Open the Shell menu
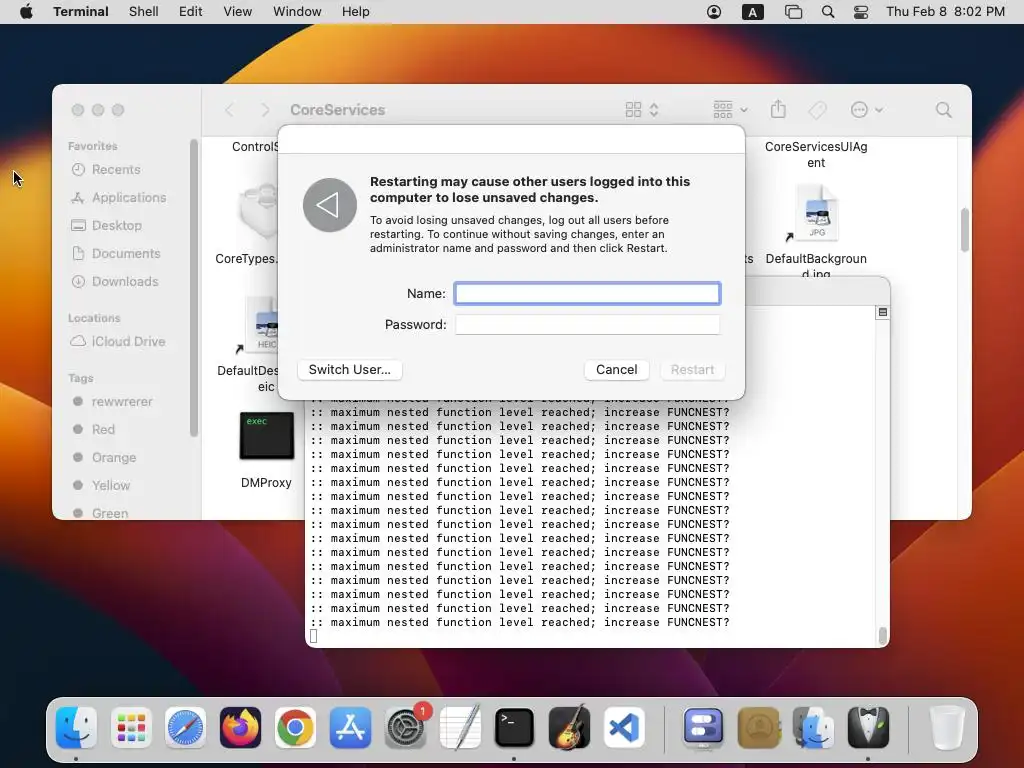The height and width of the screenshot is (768, 1024). (x=144, y=12)
